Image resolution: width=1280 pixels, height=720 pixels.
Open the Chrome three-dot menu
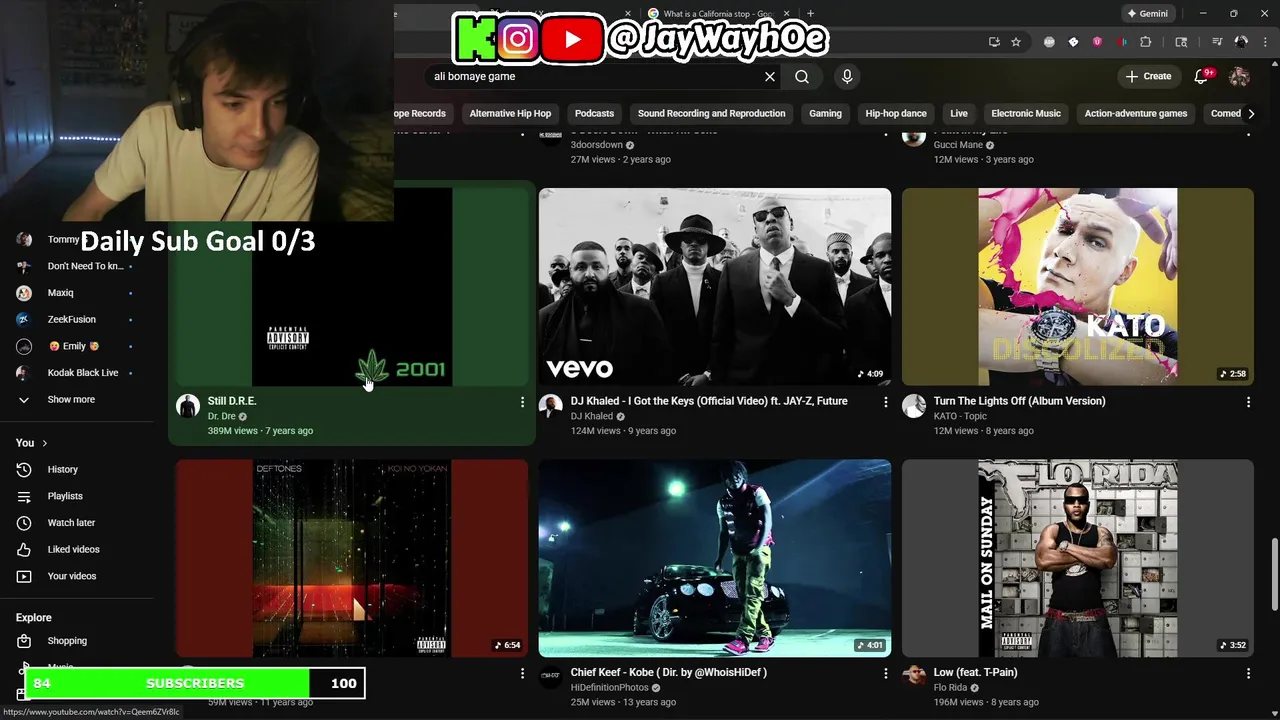[1263, 42]
